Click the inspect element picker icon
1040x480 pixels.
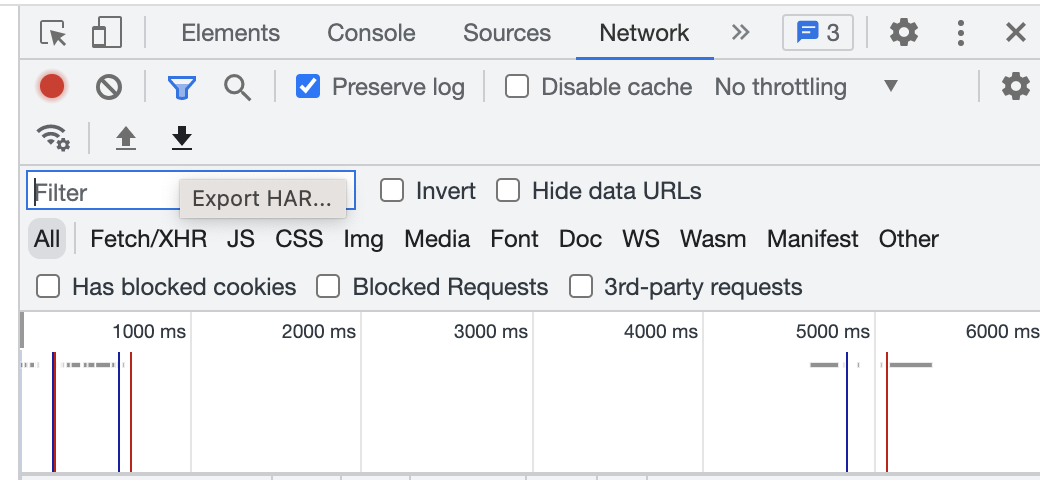point(53,33)
